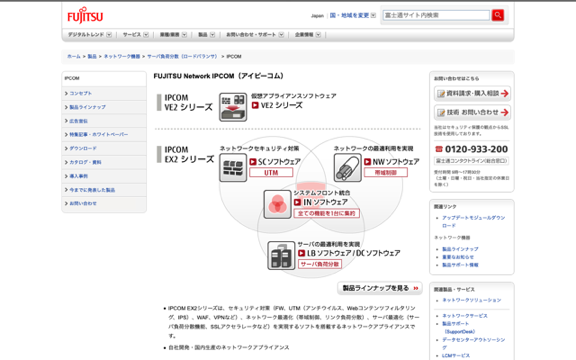Open the SC ソフトウェア link
This screenshot has width=576, height=360.
point(275,162)
